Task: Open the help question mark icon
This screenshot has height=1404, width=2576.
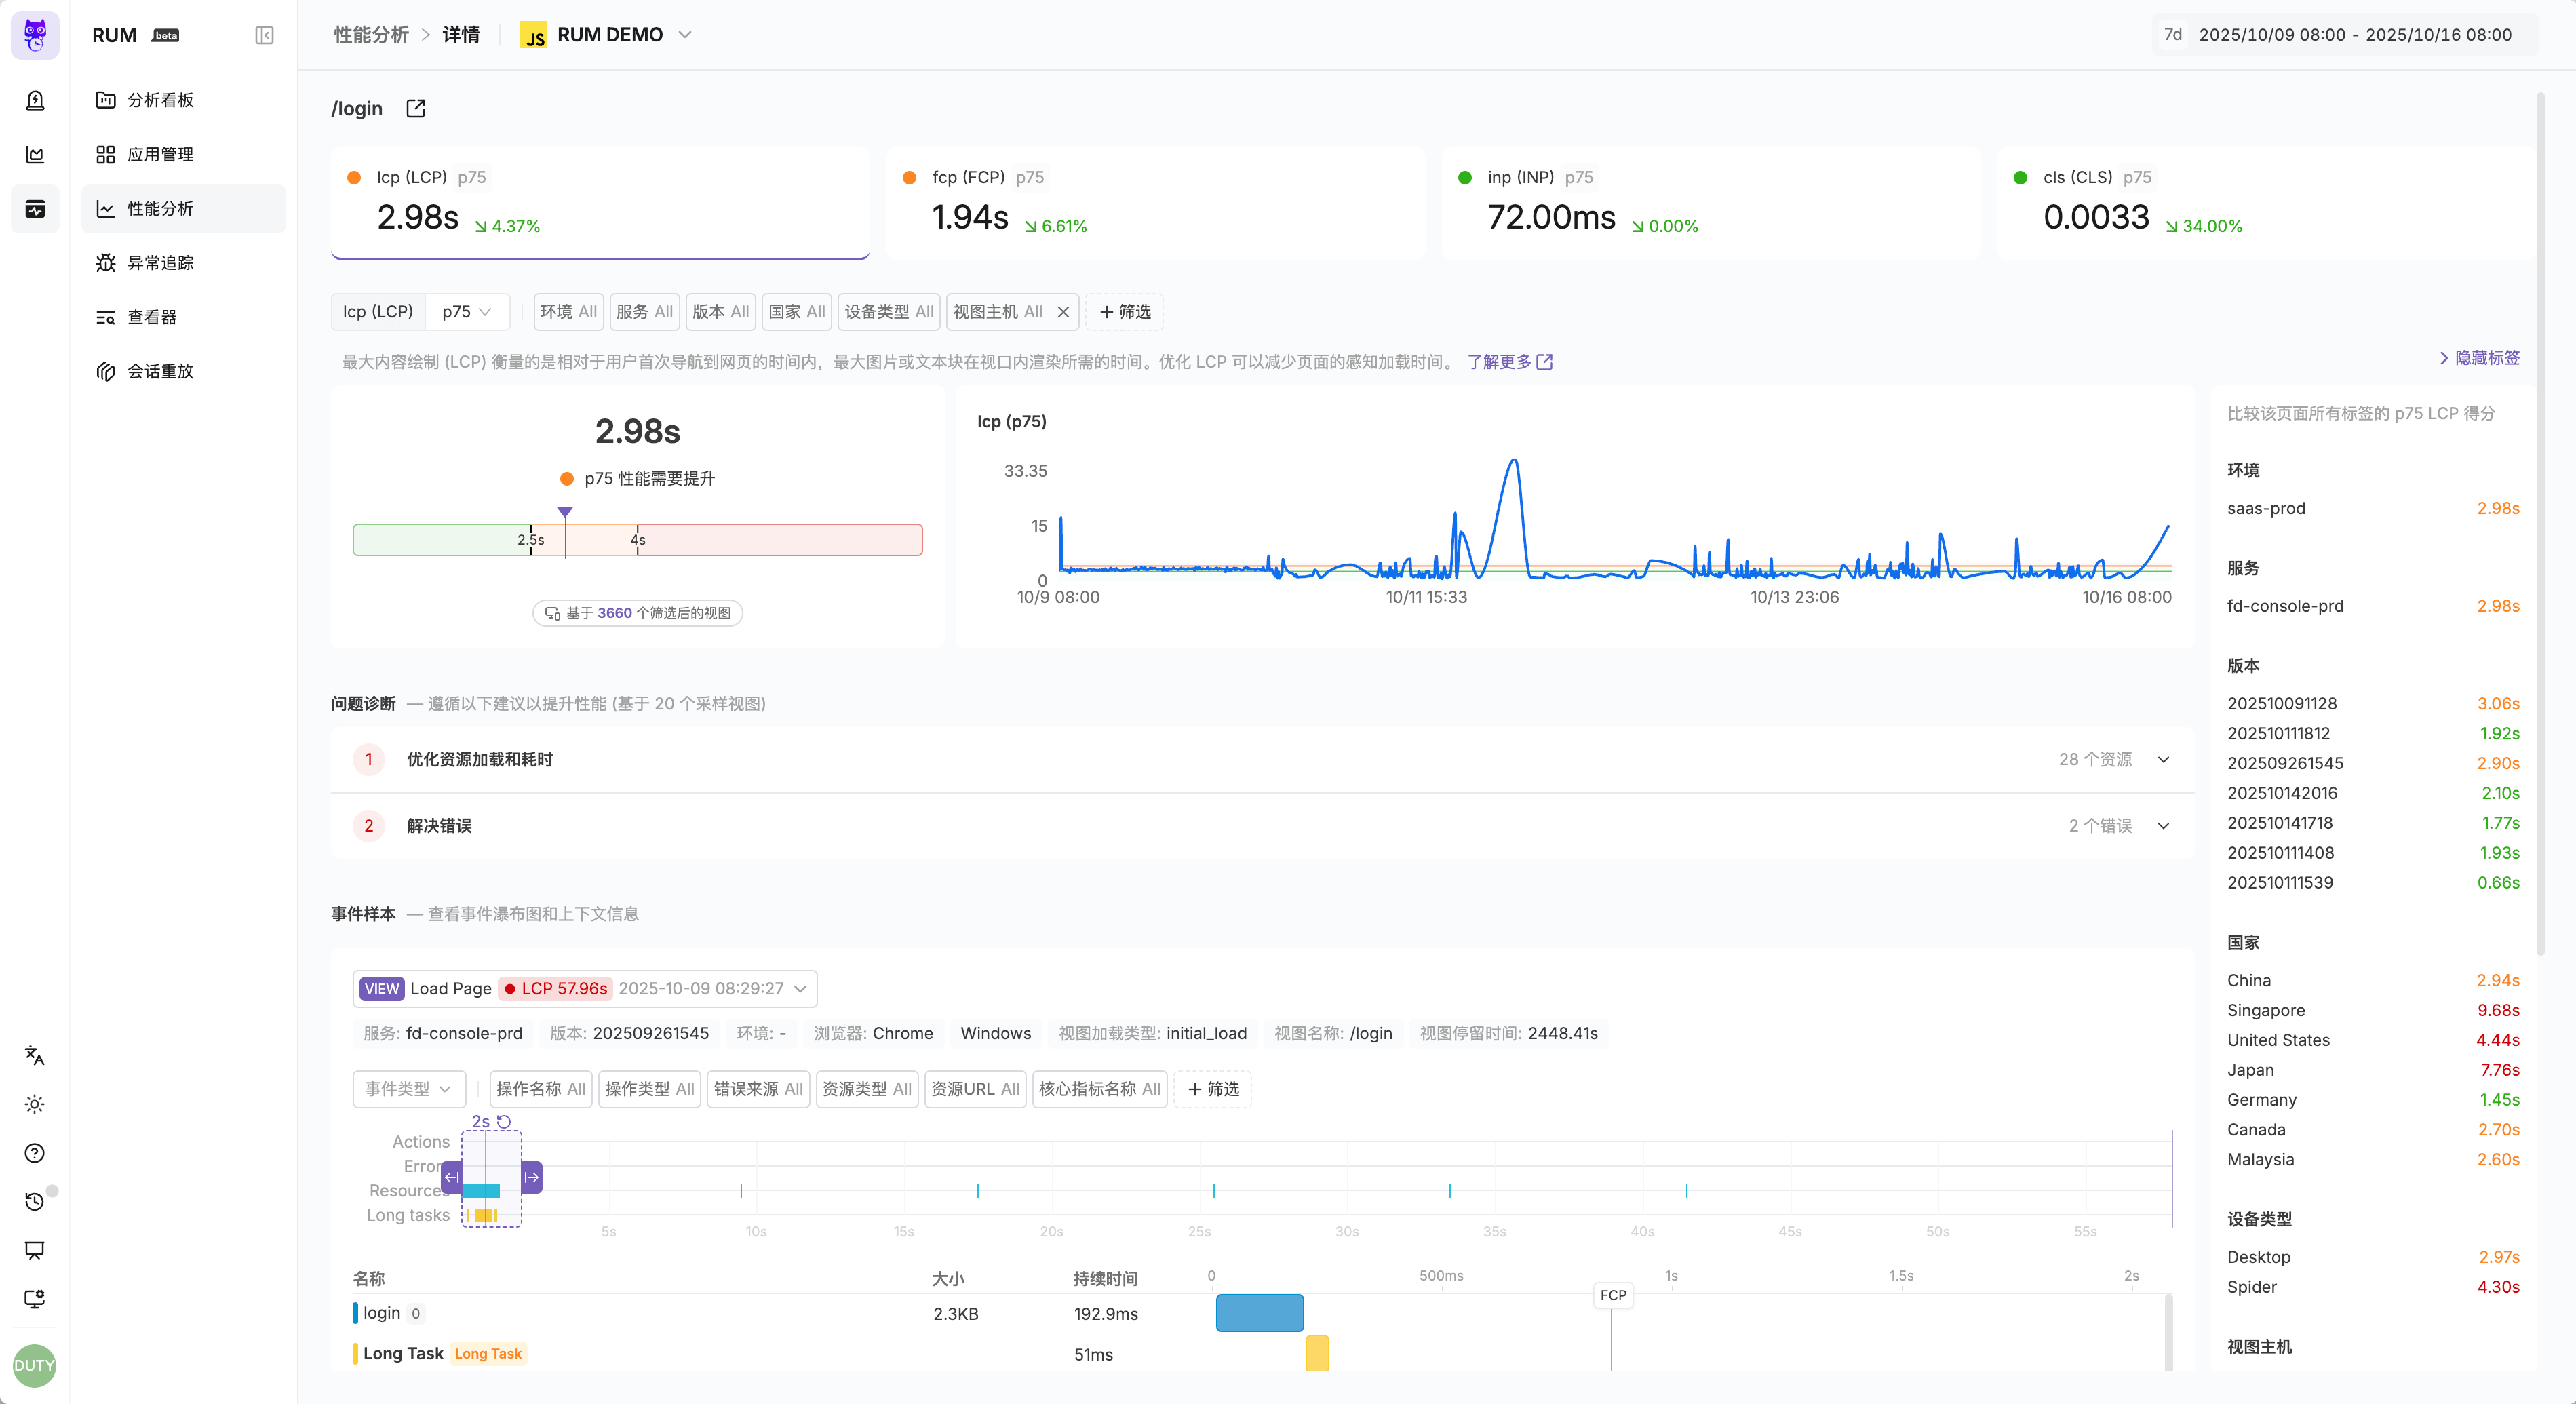Action: point(35,1153)
